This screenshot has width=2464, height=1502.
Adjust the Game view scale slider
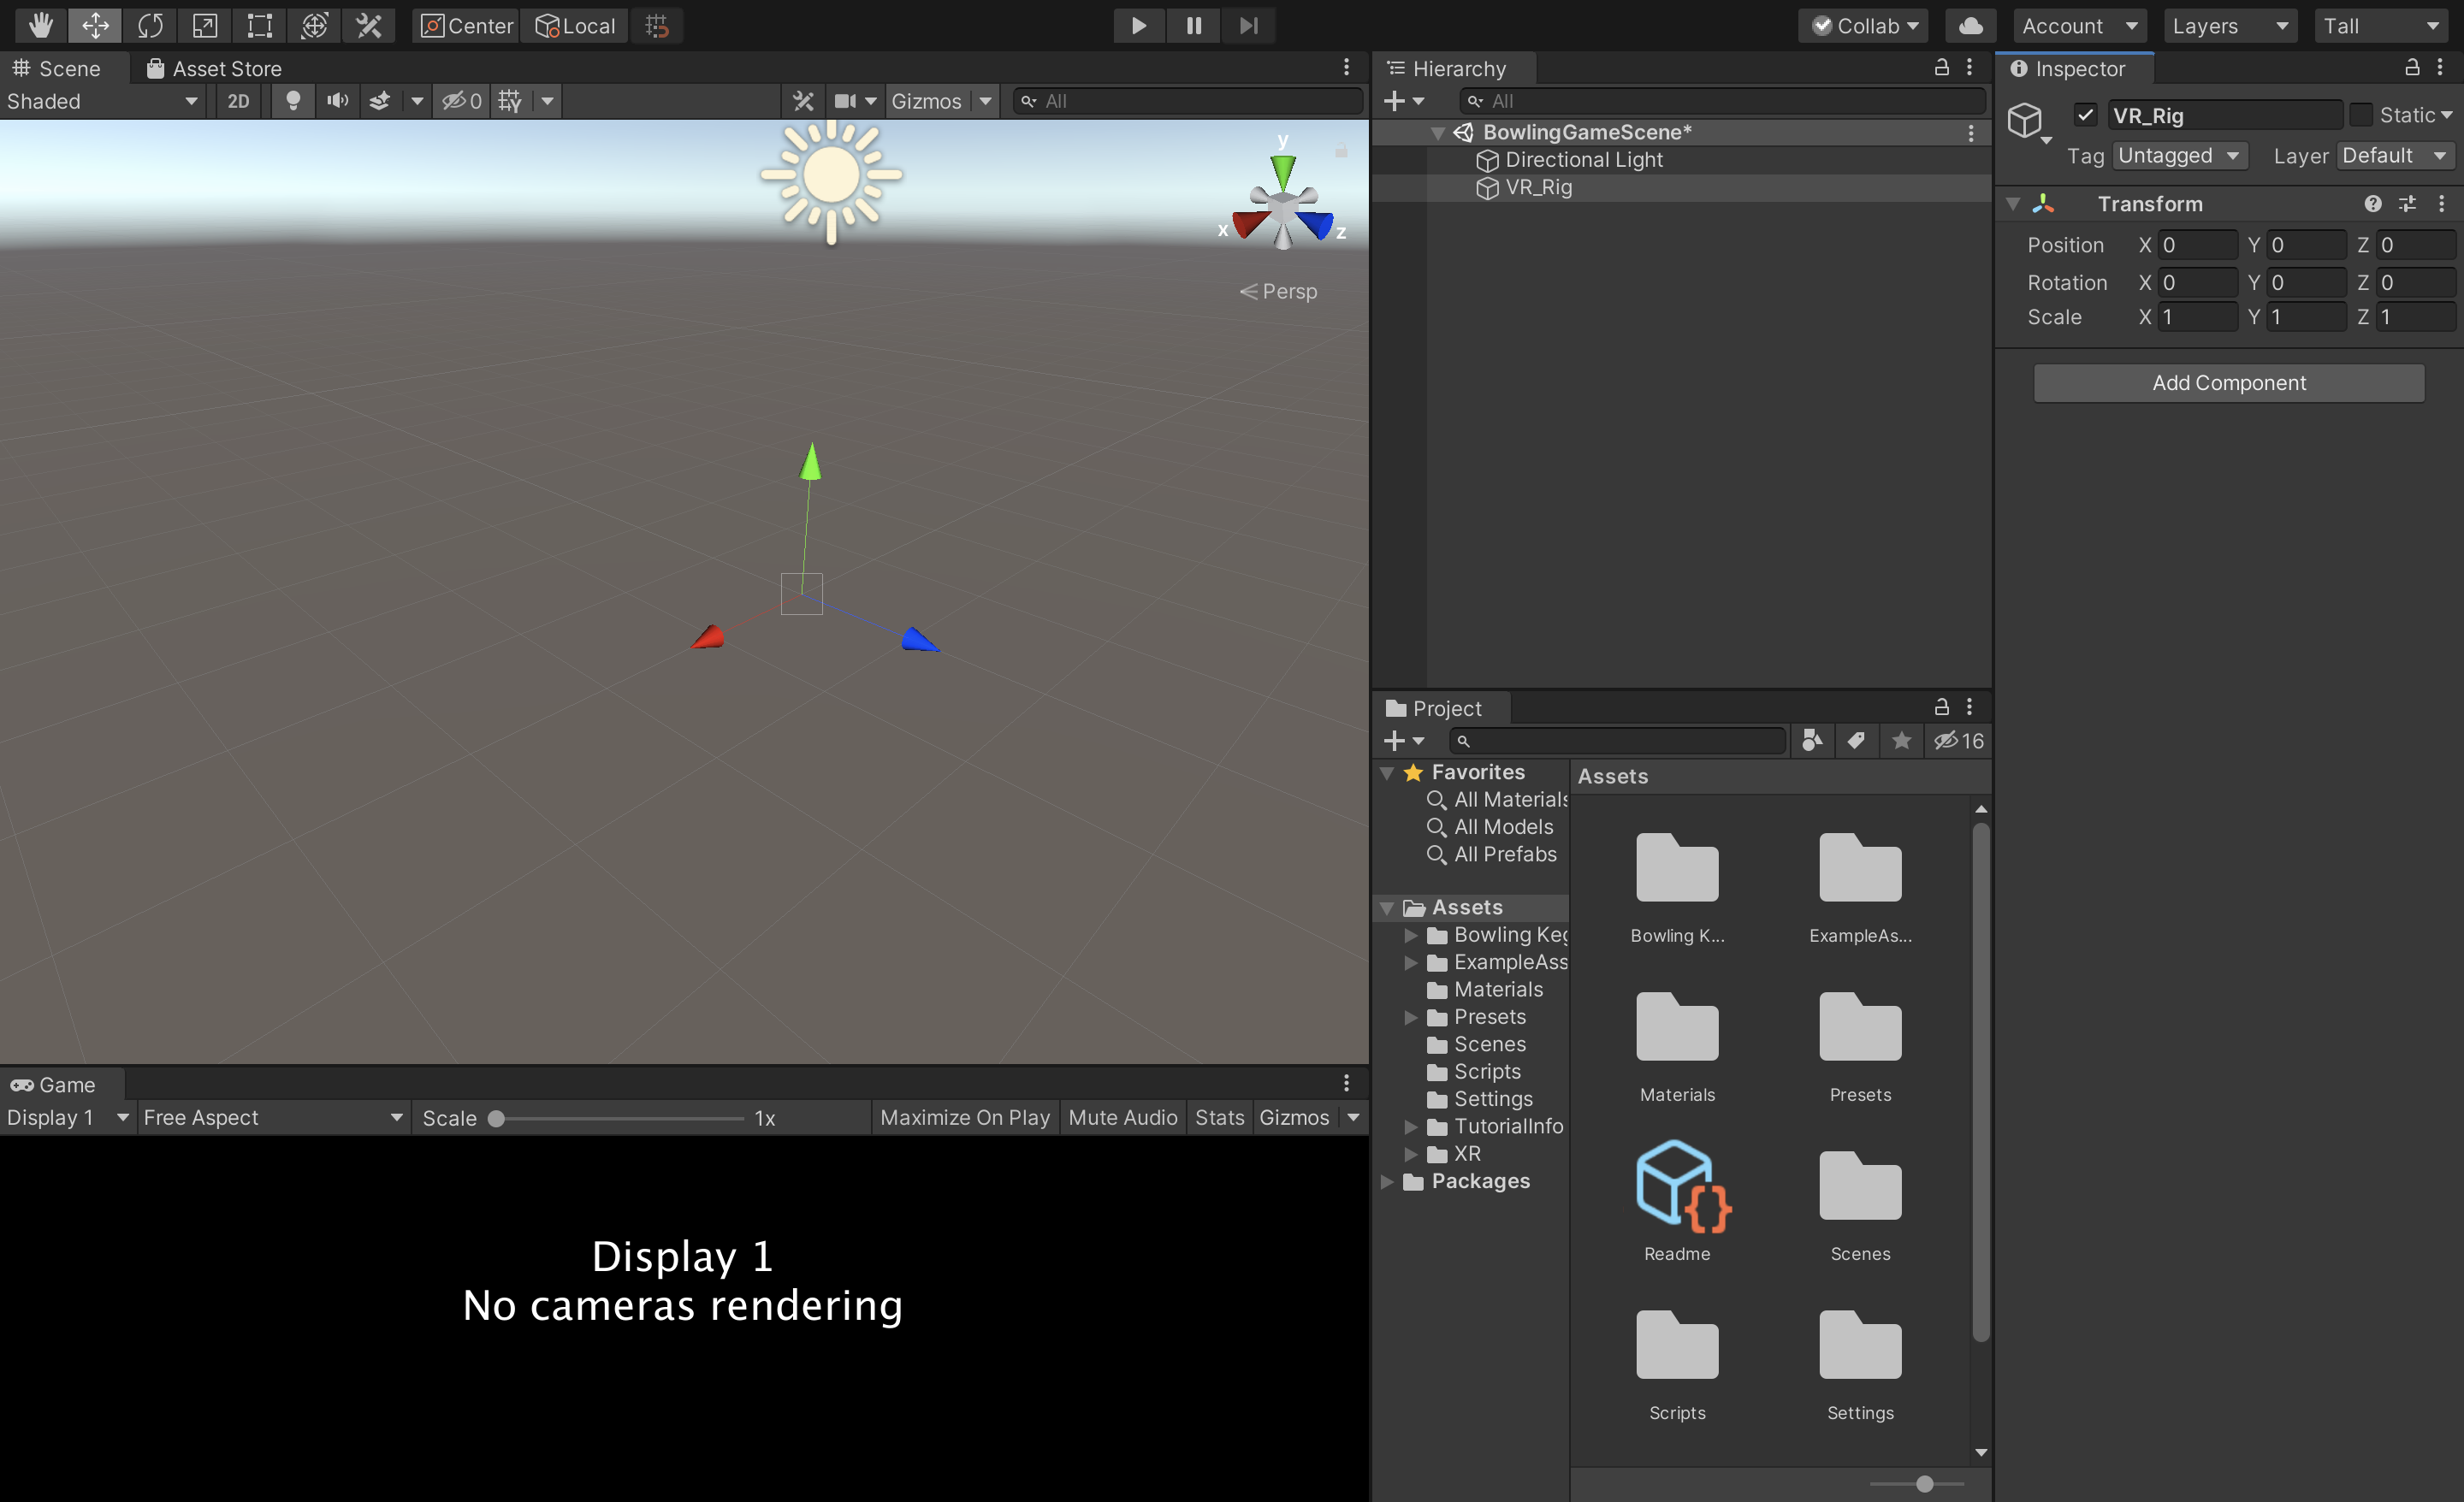497,1119
